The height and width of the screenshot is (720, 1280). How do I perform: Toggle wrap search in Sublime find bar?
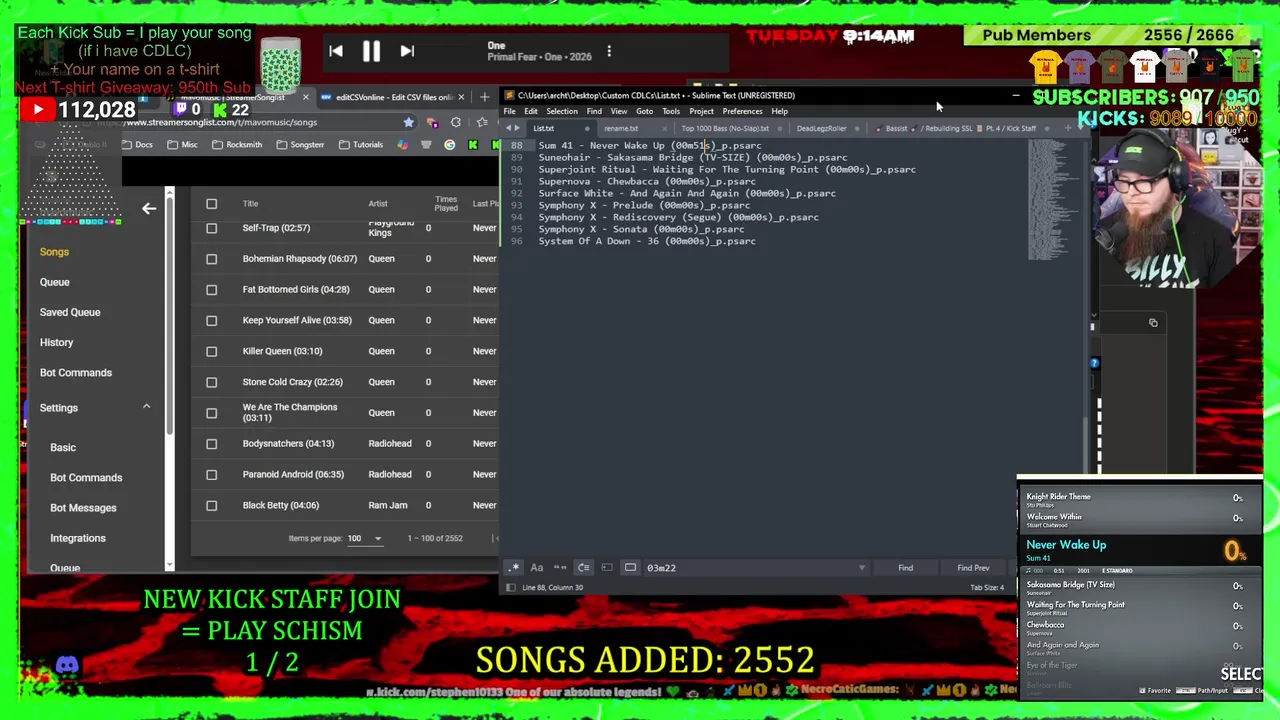click(584, 568)
